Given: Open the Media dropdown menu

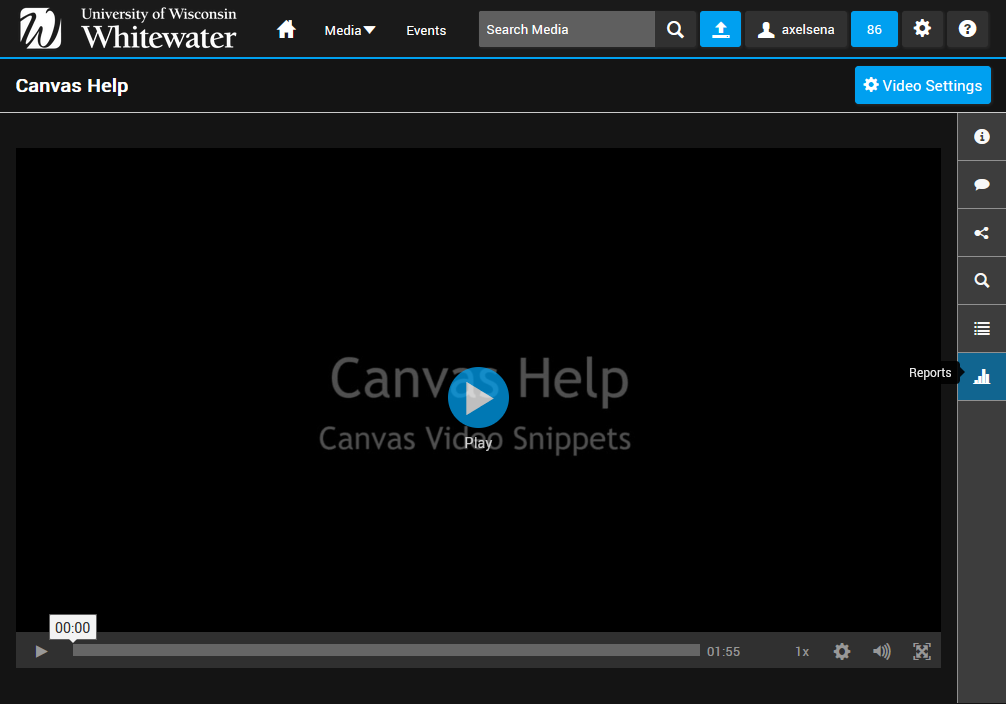Looking at the screenshot, I should (350, 30).
